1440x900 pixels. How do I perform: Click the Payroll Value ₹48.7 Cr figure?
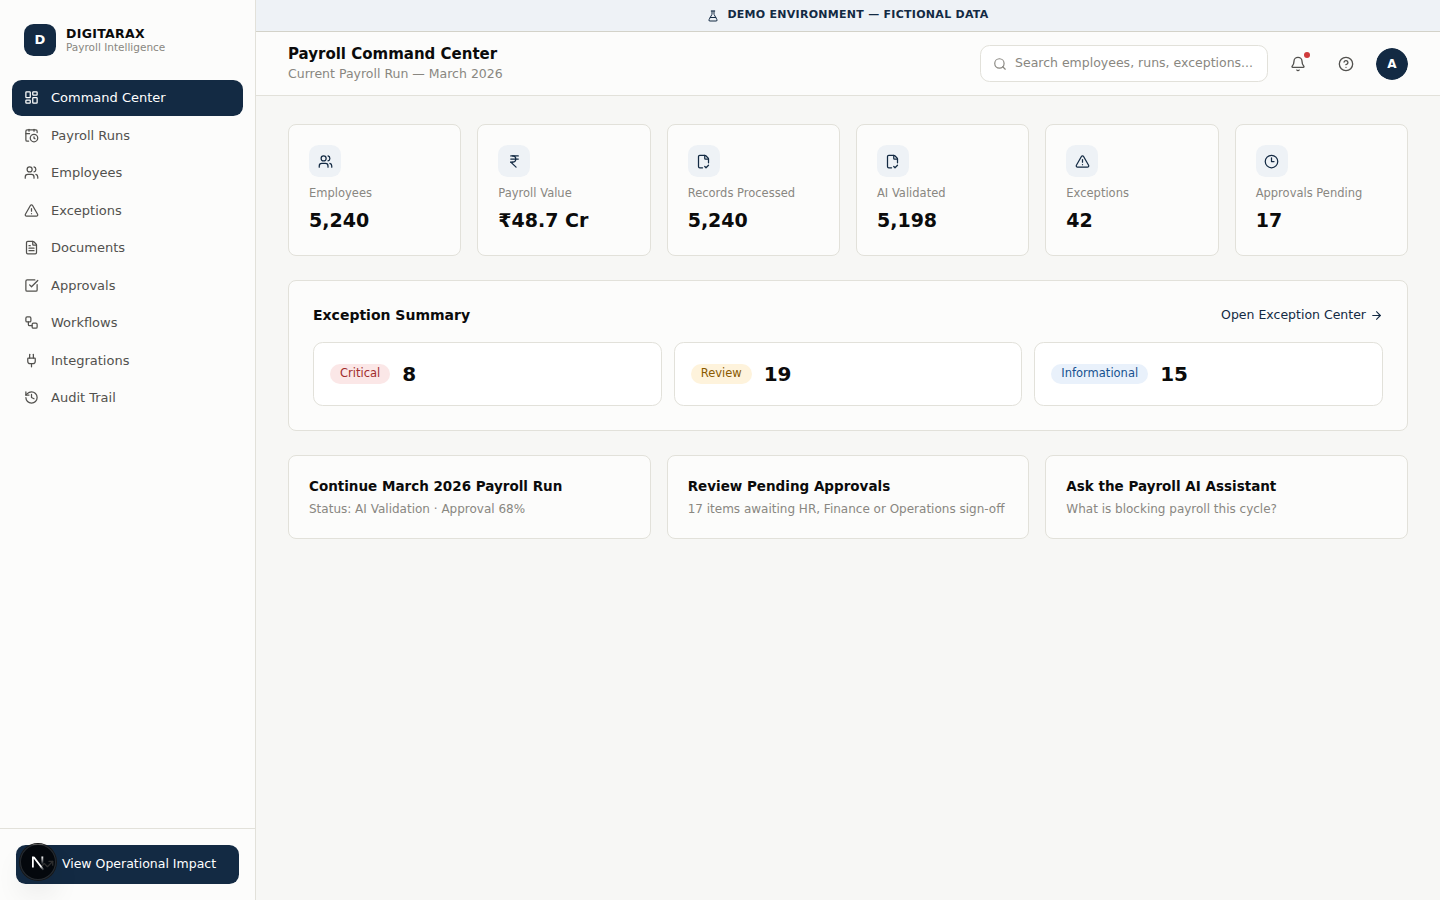pos(543,220)
